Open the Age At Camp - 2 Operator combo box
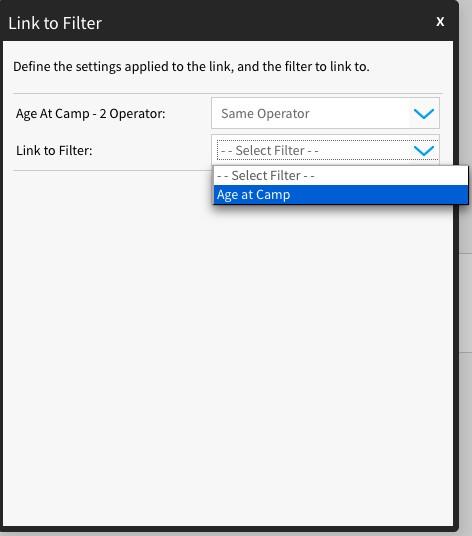Screen dimensions: 472x536 click(325, 113)
